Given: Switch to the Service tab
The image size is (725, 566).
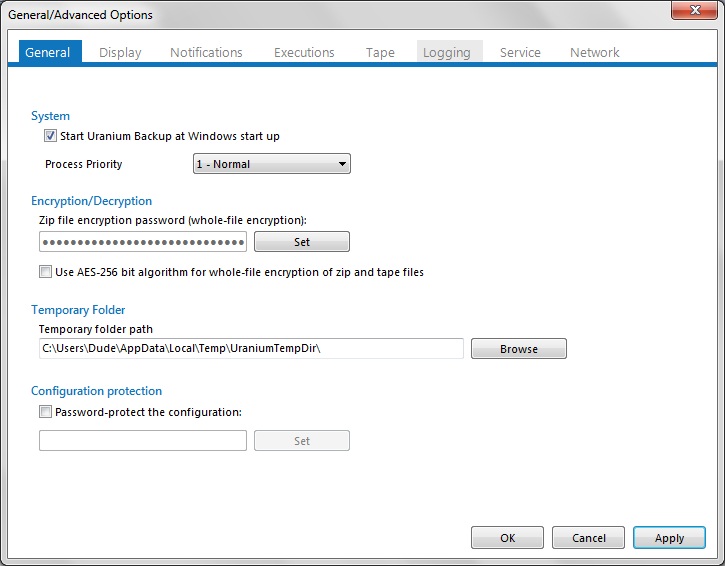Looking at the screenshot, I should coord(520,52).
